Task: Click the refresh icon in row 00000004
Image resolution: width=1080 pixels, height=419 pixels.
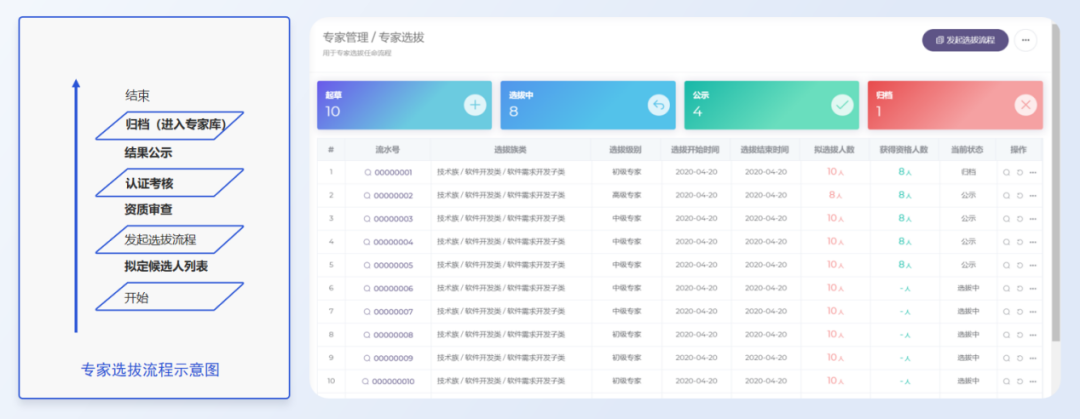Action: click(1019, 242)
